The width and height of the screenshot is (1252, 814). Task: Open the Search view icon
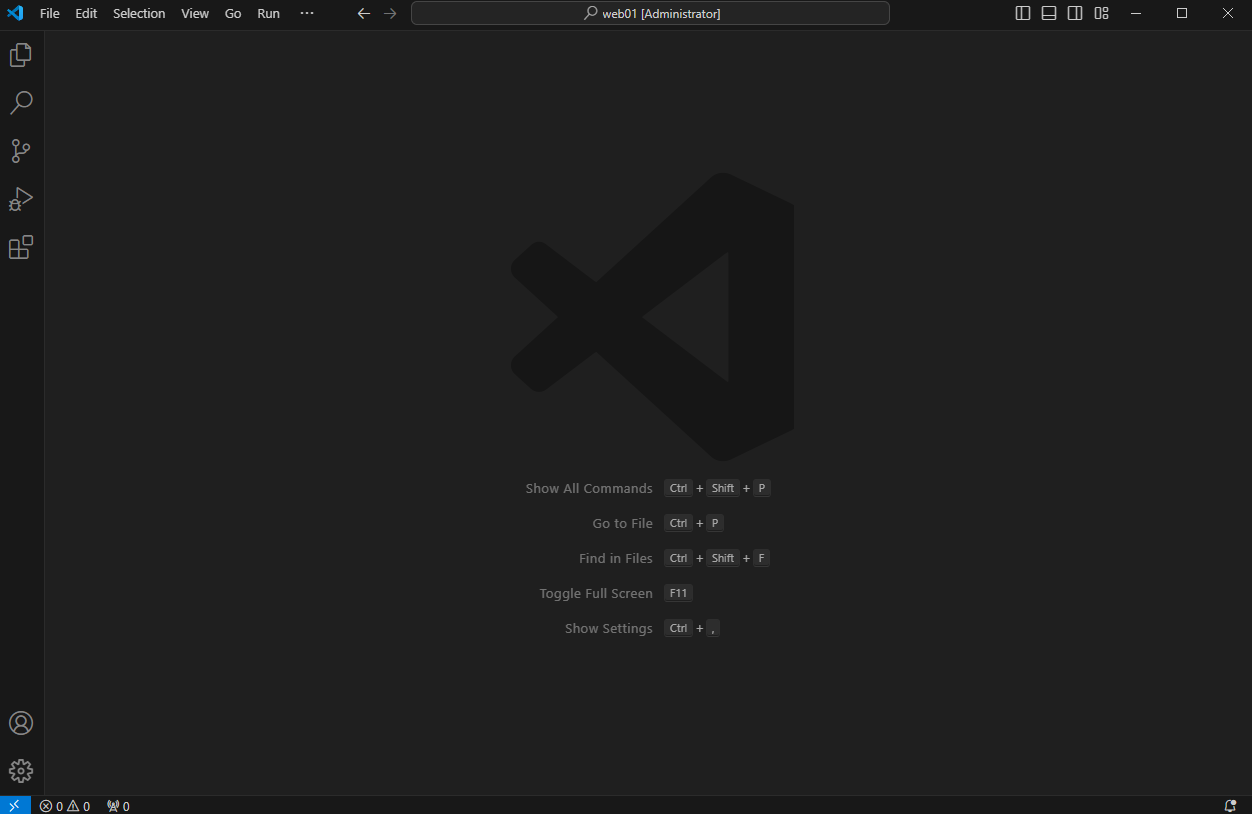click(x=21, y=103)
